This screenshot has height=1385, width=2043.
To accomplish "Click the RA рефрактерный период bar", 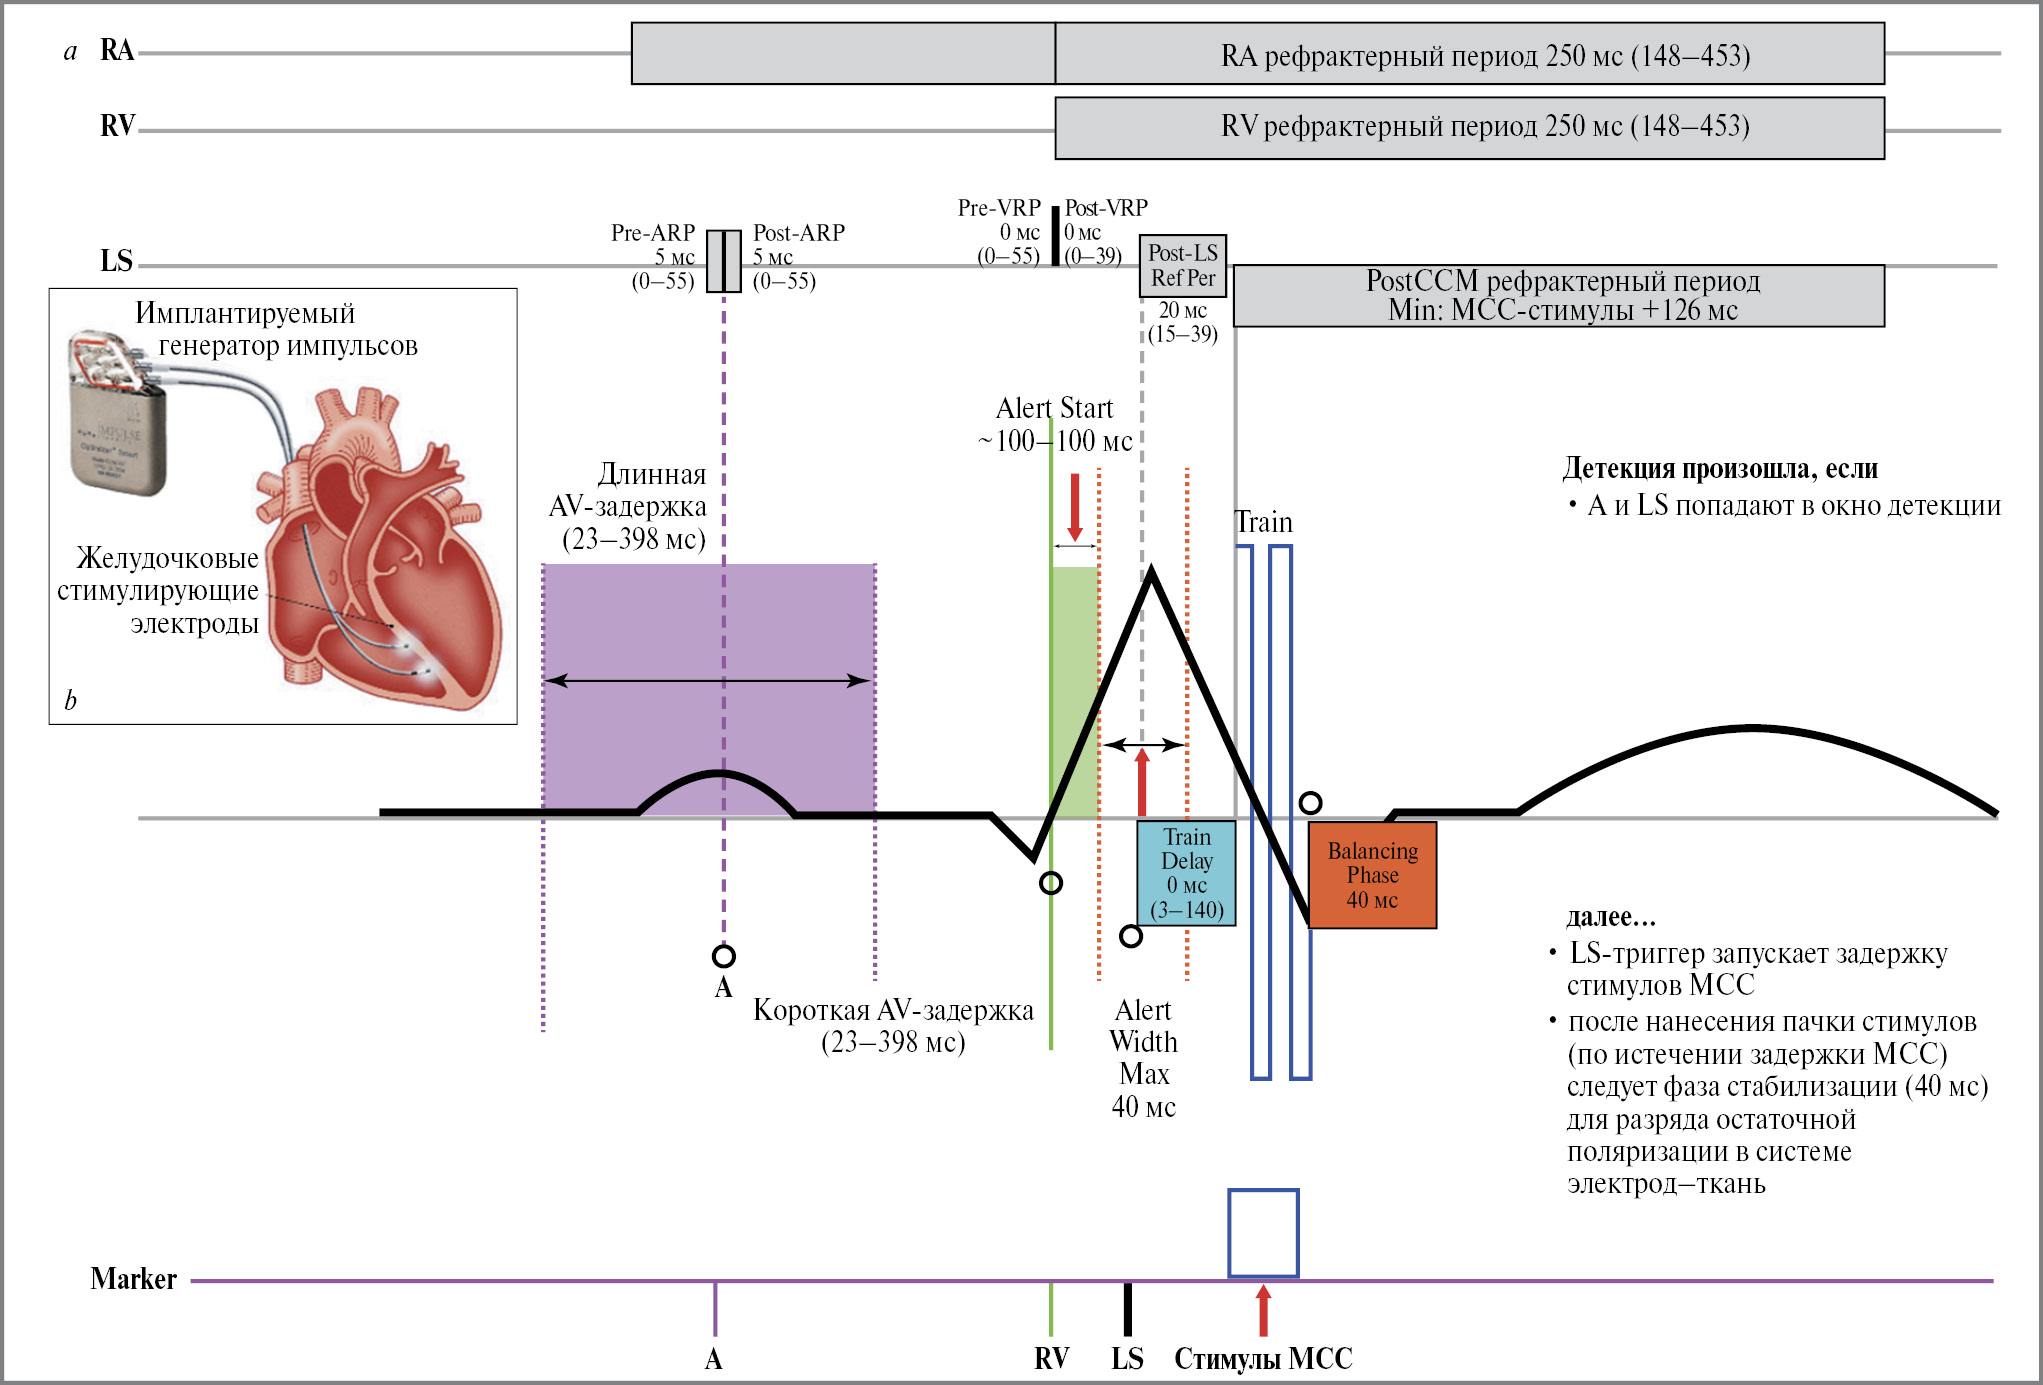I will (1470, 54).
